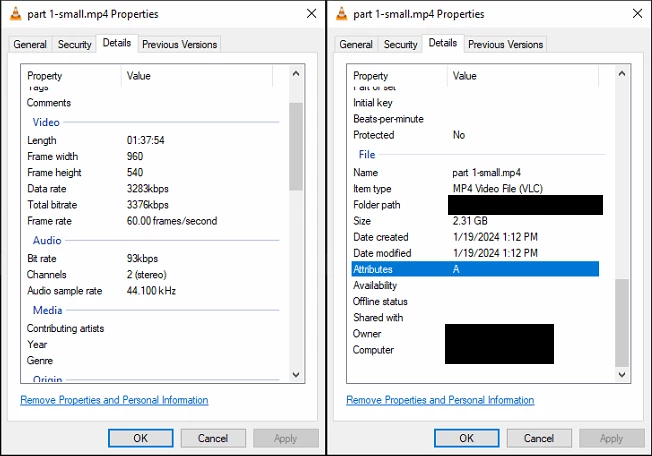Open General tab in left Properties window
The width and height of the screenshot is (652, 456).
pos(30,44)
